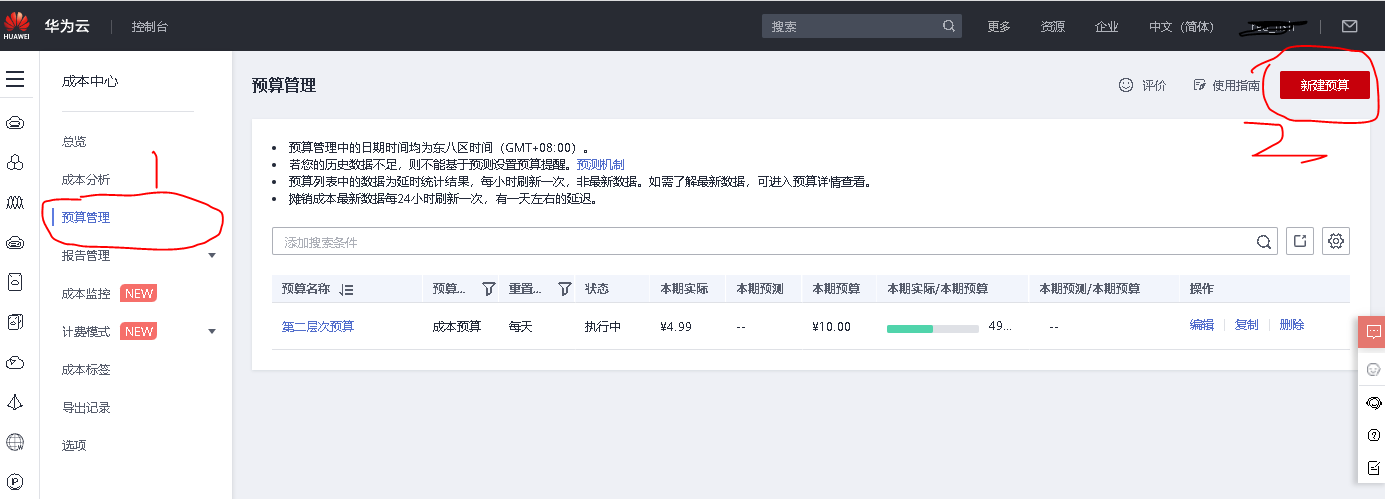Click the 成本中心 sidebar title
Viewport: 1385px width, 499px height.
click(90, 82)
